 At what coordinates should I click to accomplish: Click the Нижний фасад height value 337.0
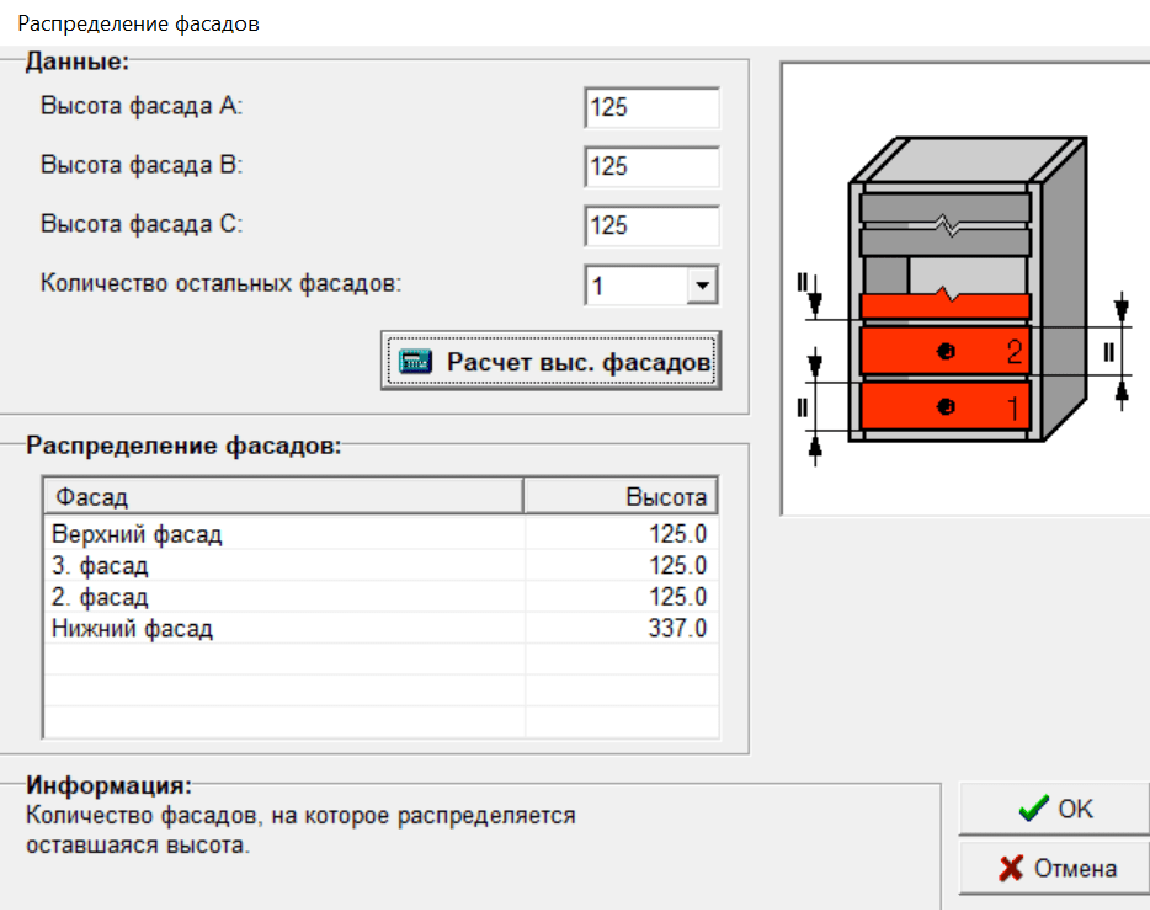click(x=678, y=629)
